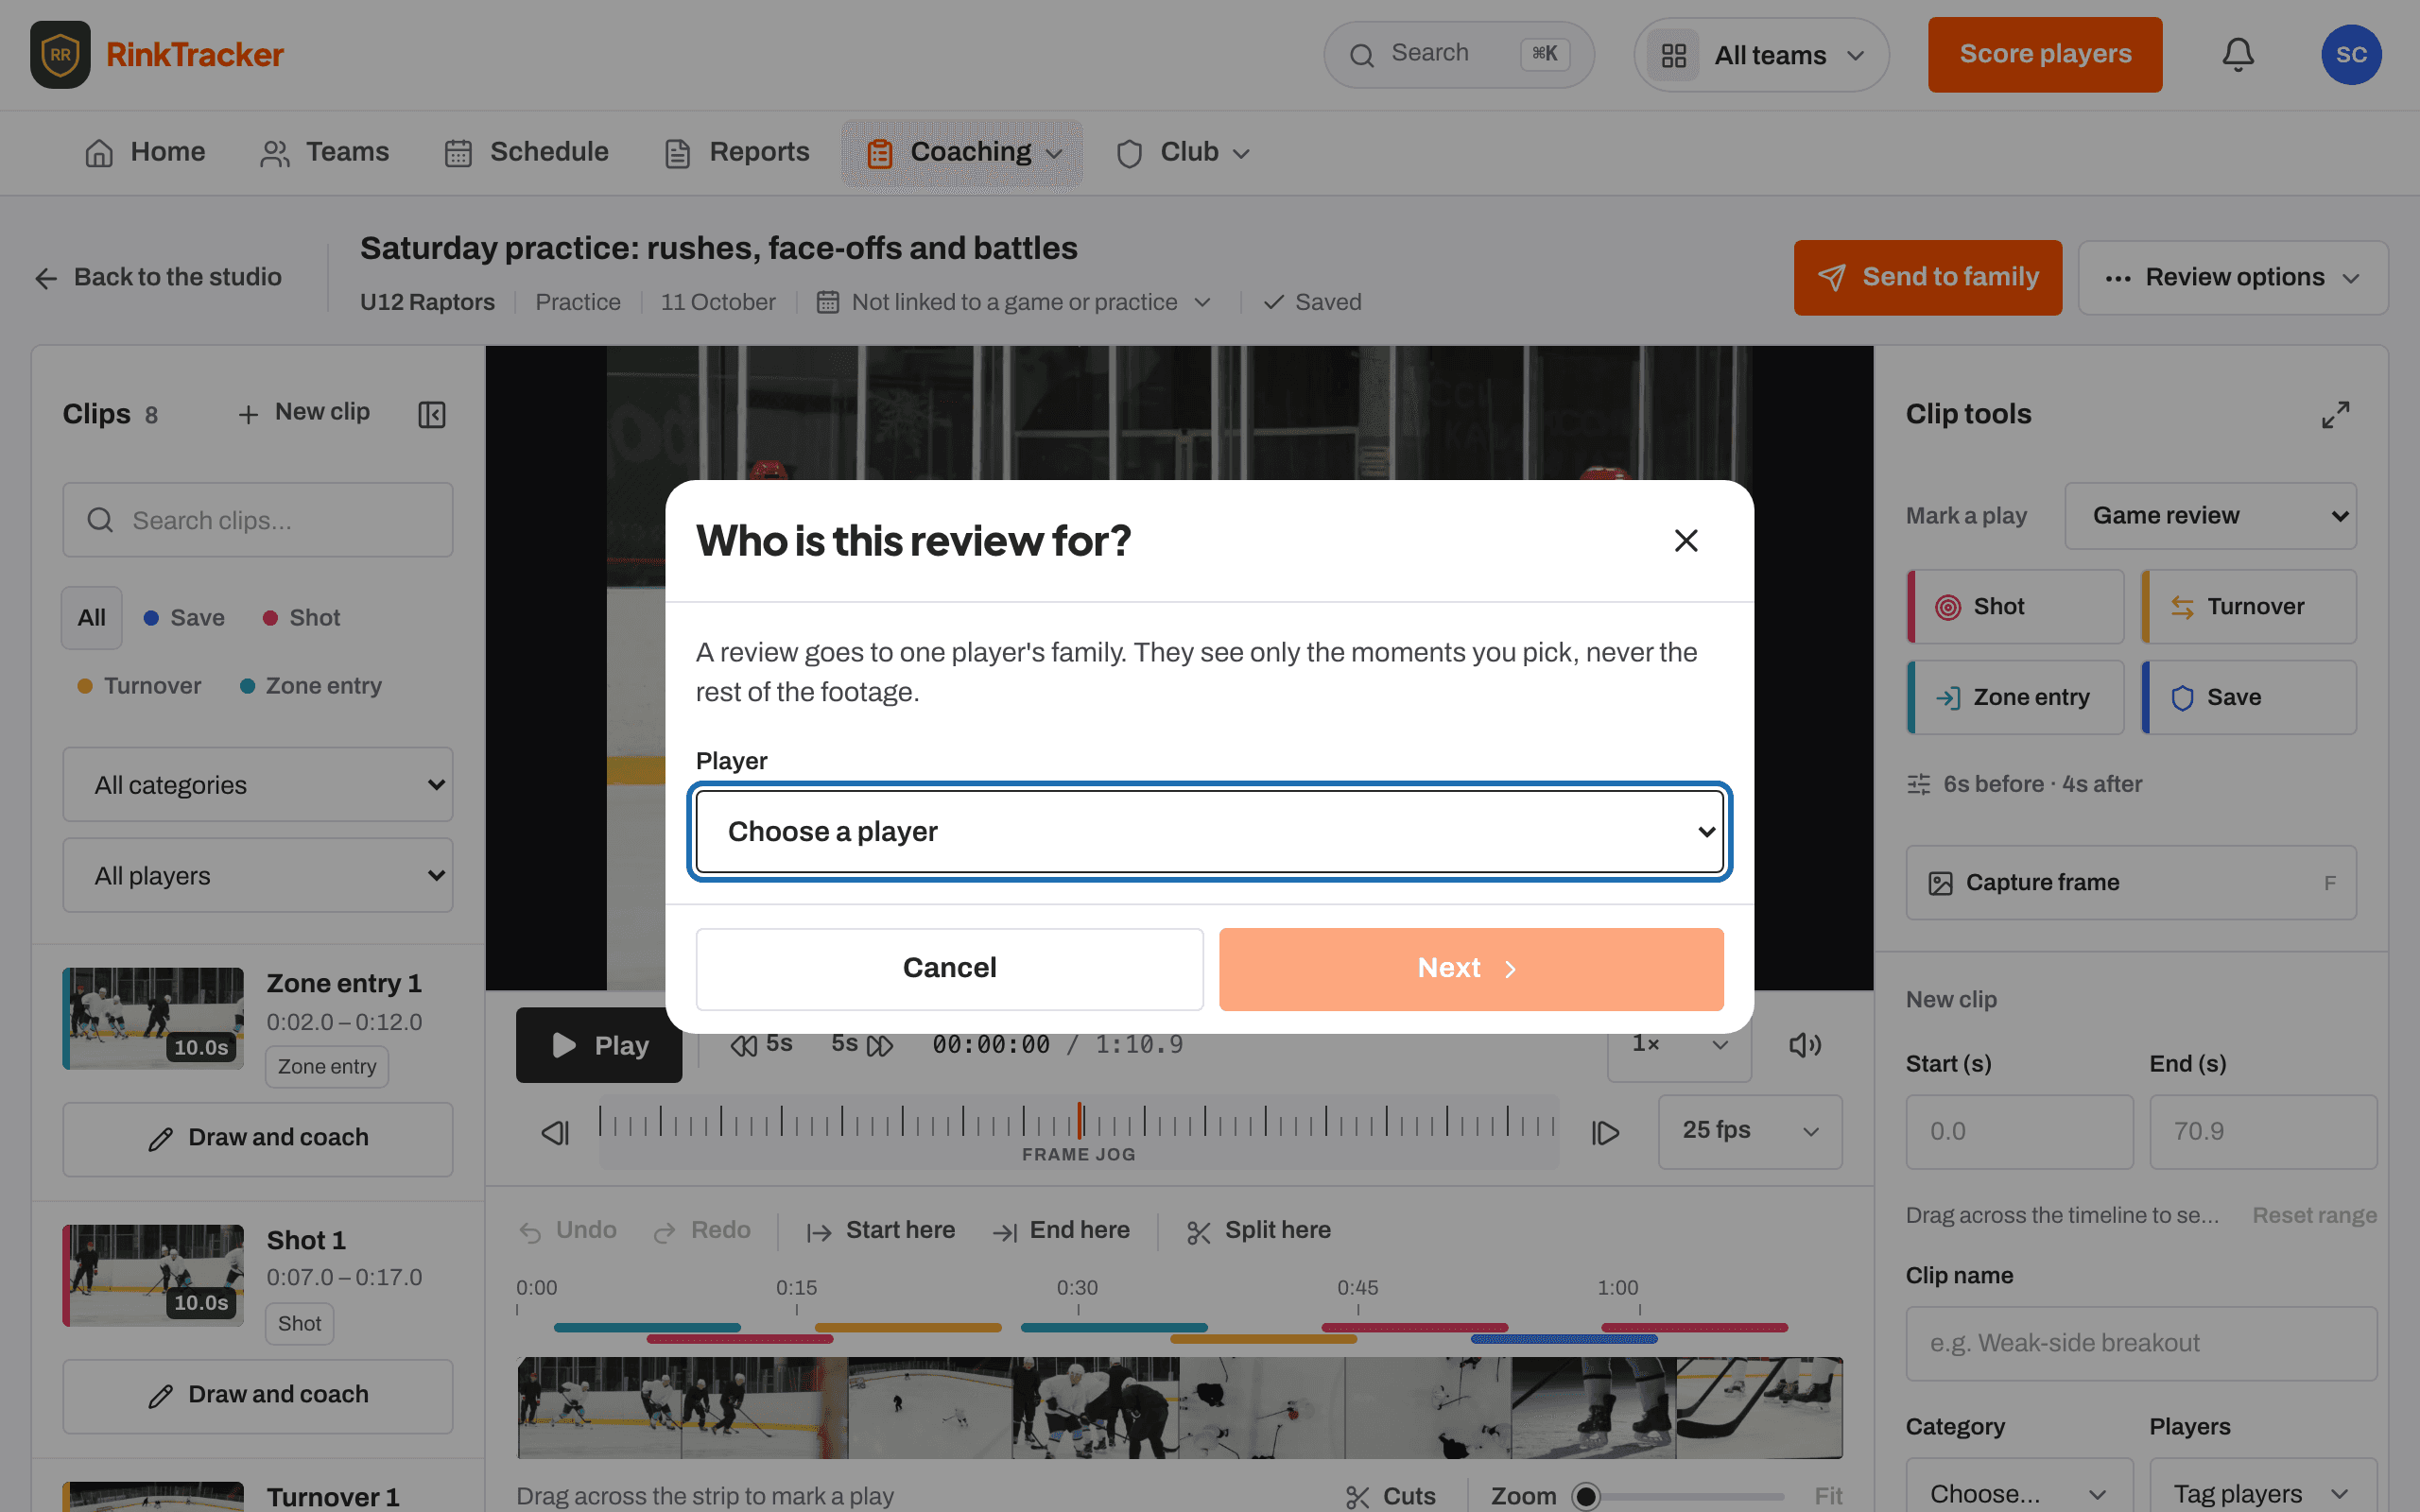Collapse the Clips panel sidebar icon
The height and width of the screenshot is (1512, 2420).
click(x=432, y=414)
